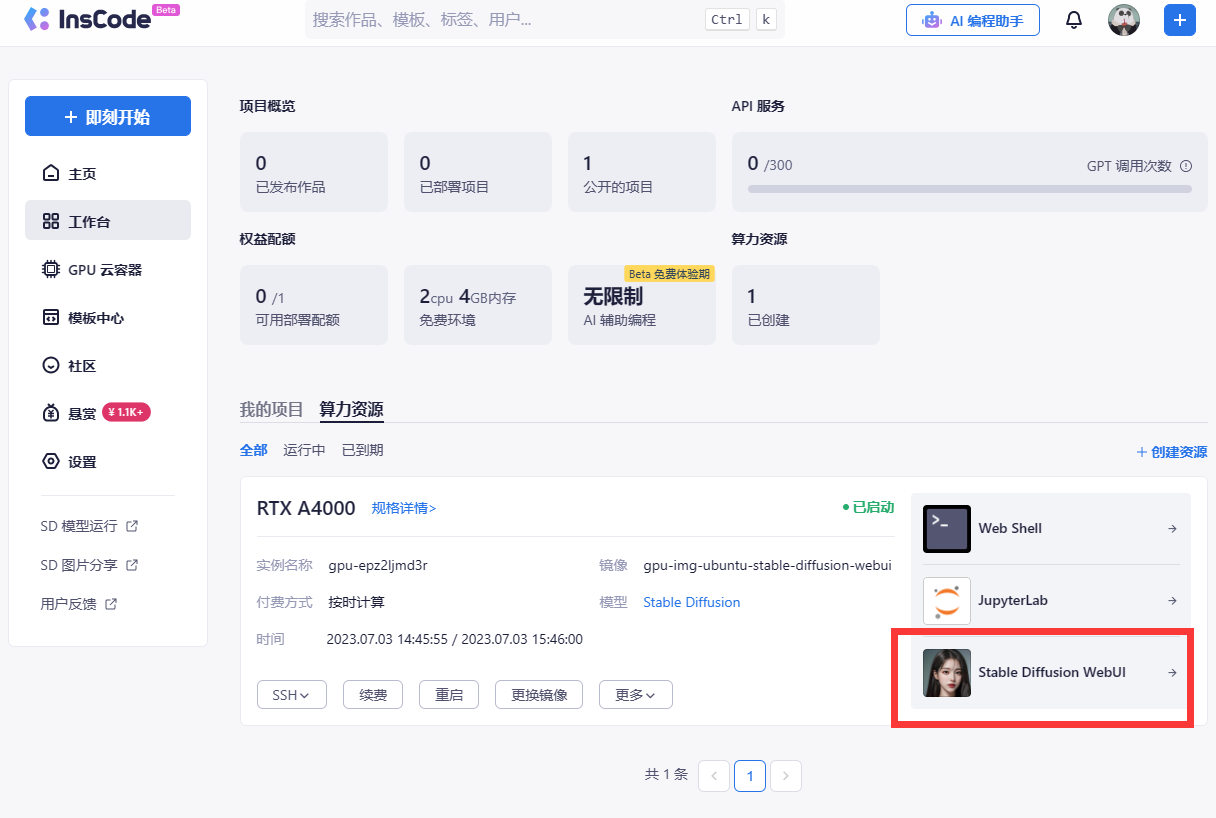Click instance name gpu-epz2ljmd3r
The image size is (1216, 818).
point(378,565)
